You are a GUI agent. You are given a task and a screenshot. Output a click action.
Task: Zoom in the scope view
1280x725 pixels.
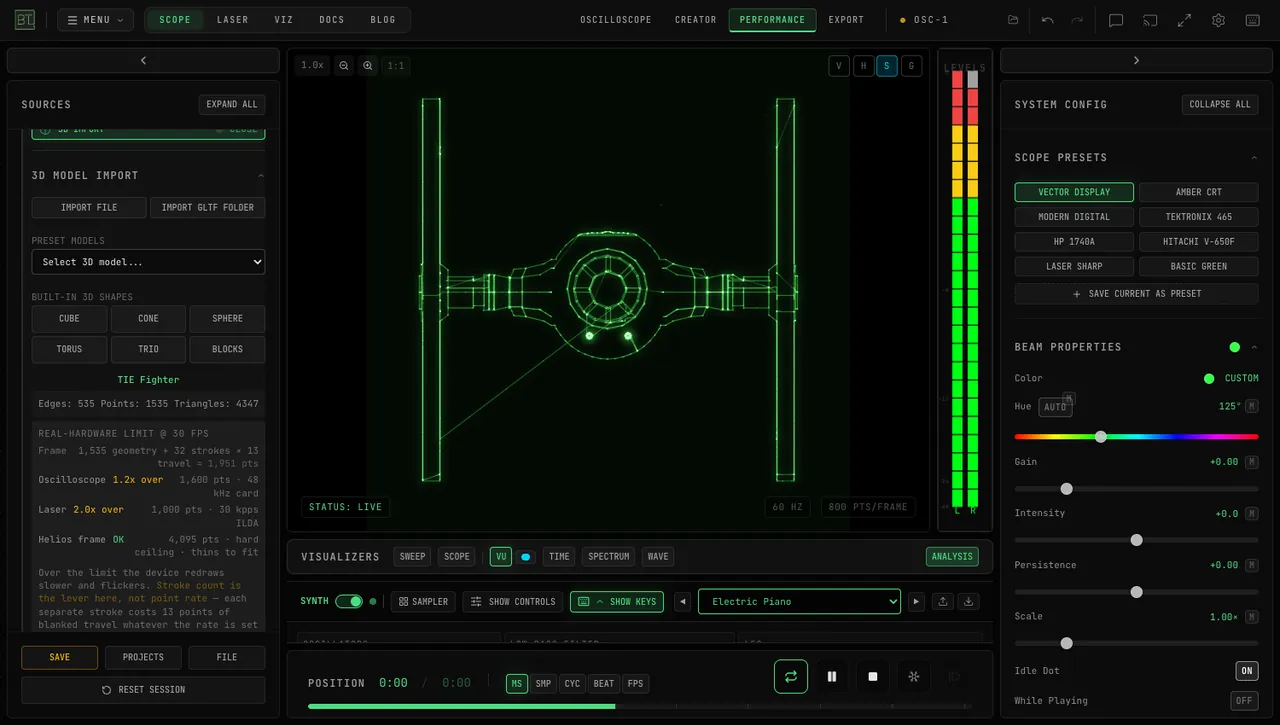point(368,65)
